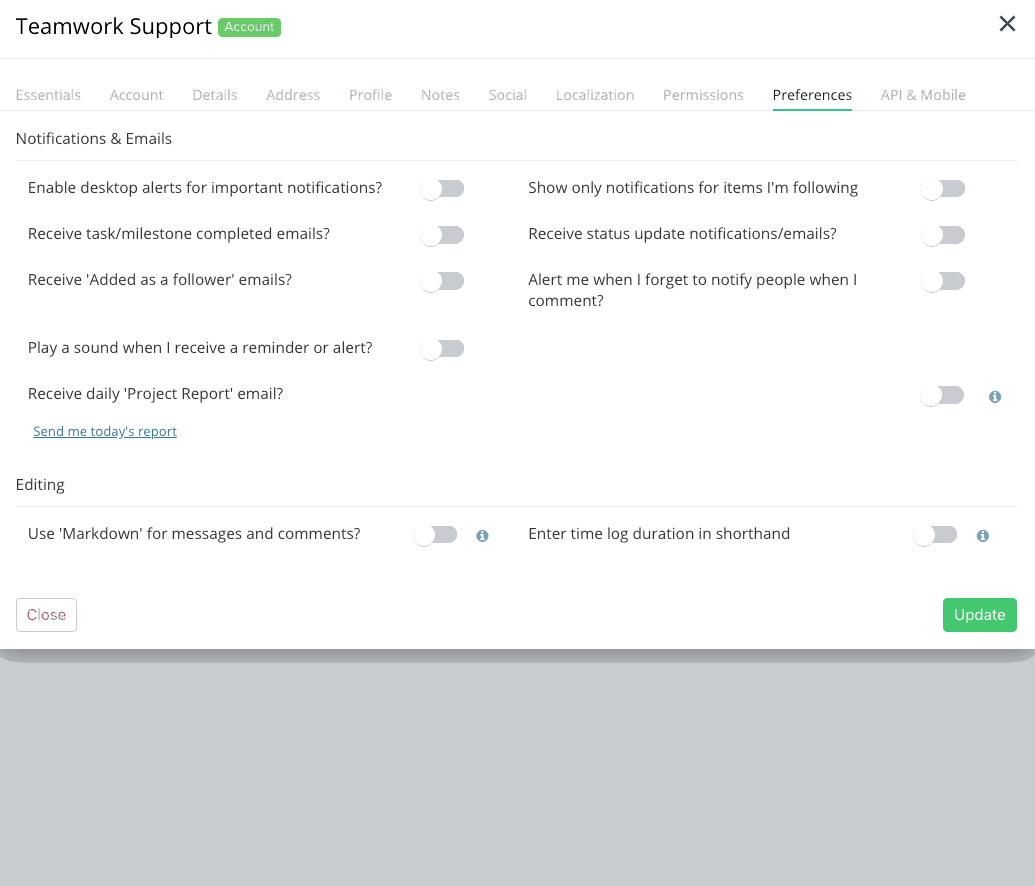Click info icon next to time log shorthand
Image resolution: width=1035 pixels, height=886 pixels.
983,535
